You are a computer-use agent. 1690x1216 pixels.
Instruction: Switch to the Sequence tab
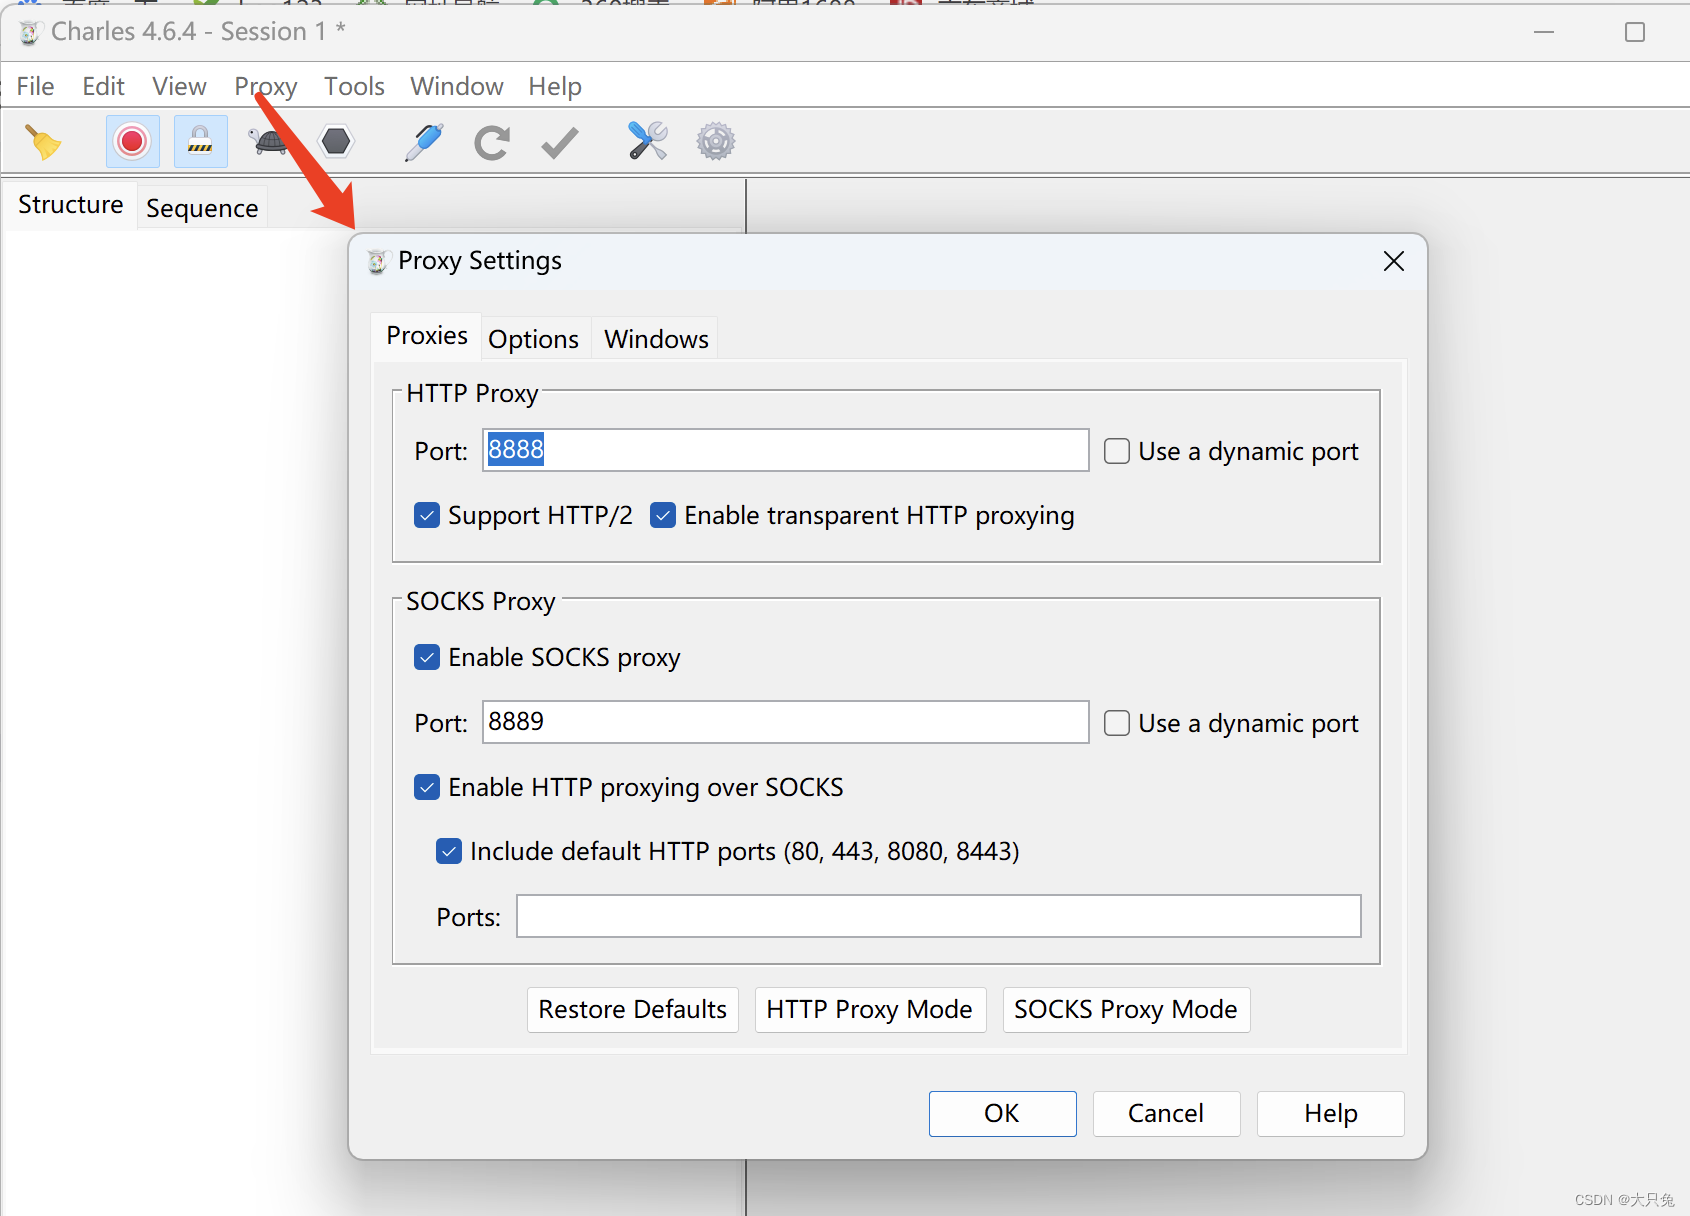(x=202, y=208)
